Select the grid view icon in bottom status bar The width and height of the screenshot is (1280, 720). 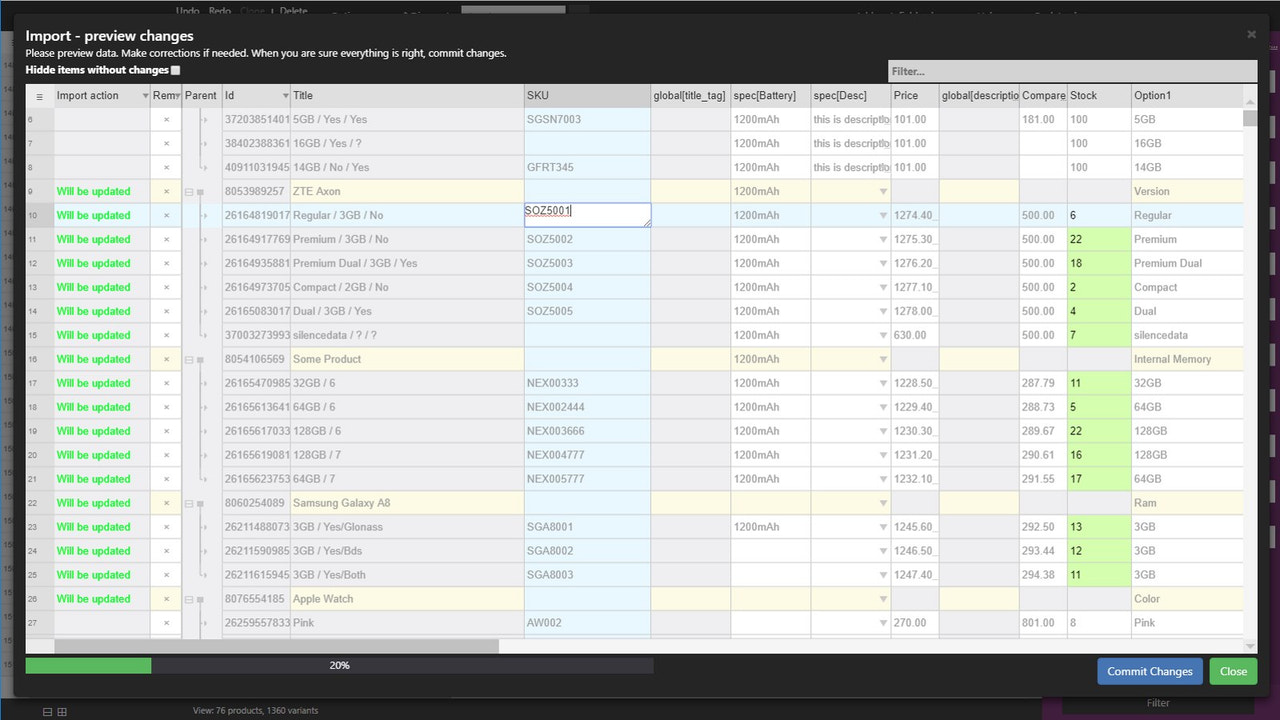62,712
